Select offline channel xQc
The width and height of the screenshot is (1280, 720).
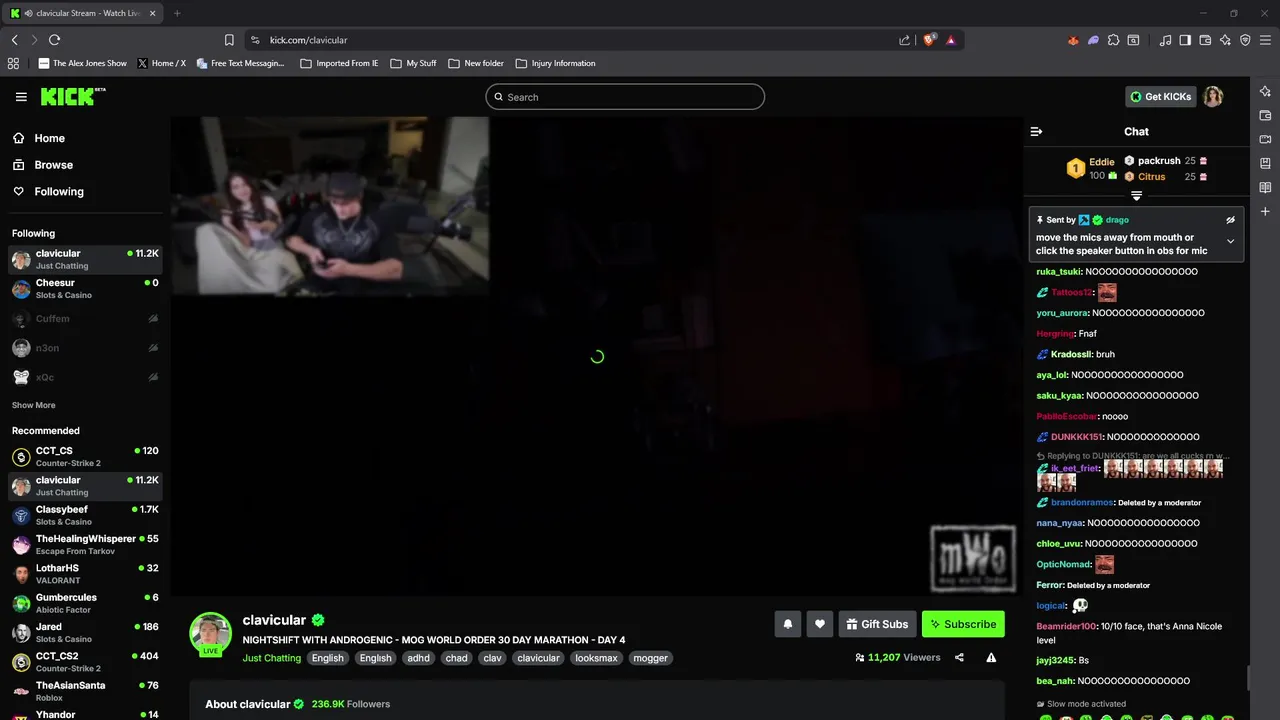pyautogui.click(x=85, y=377)
